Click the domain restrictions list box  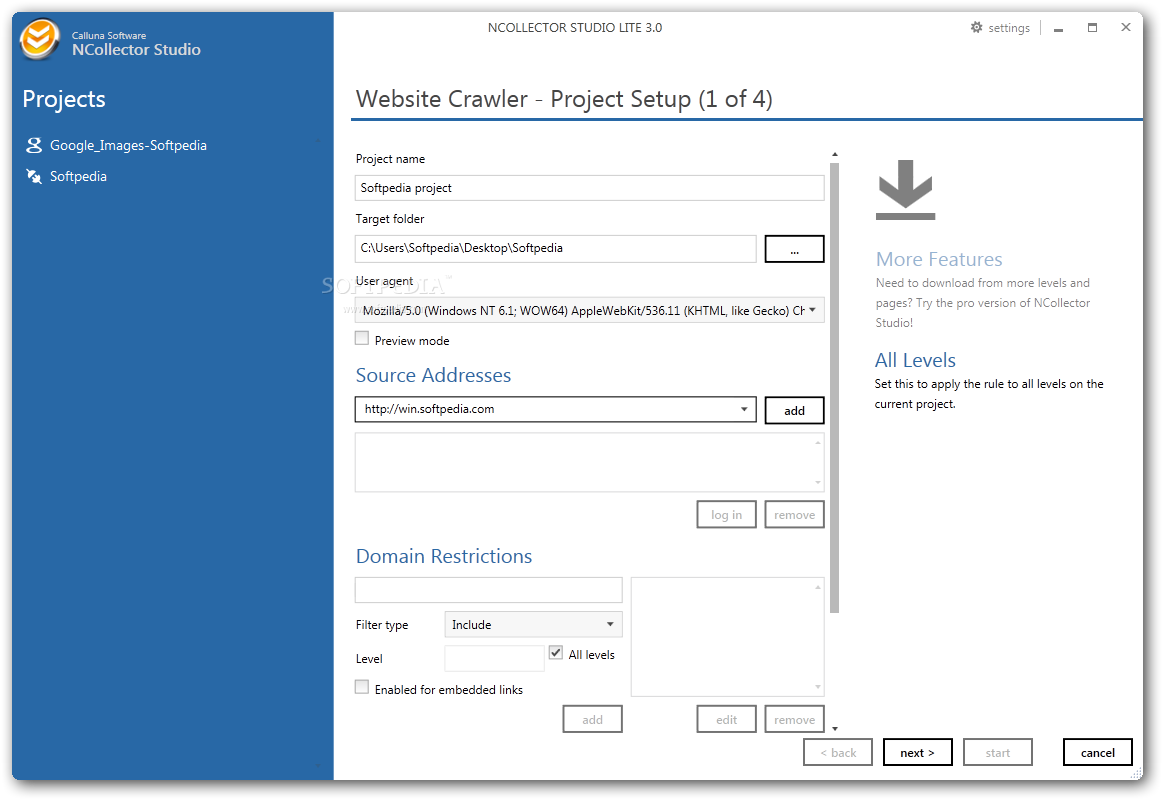pyautogui.click(x=728, y=637)
